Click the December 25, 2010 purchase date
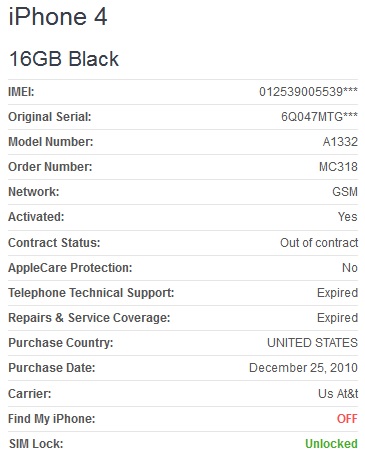The width and height of the screenshot is (365, 455). pos(303,368)
